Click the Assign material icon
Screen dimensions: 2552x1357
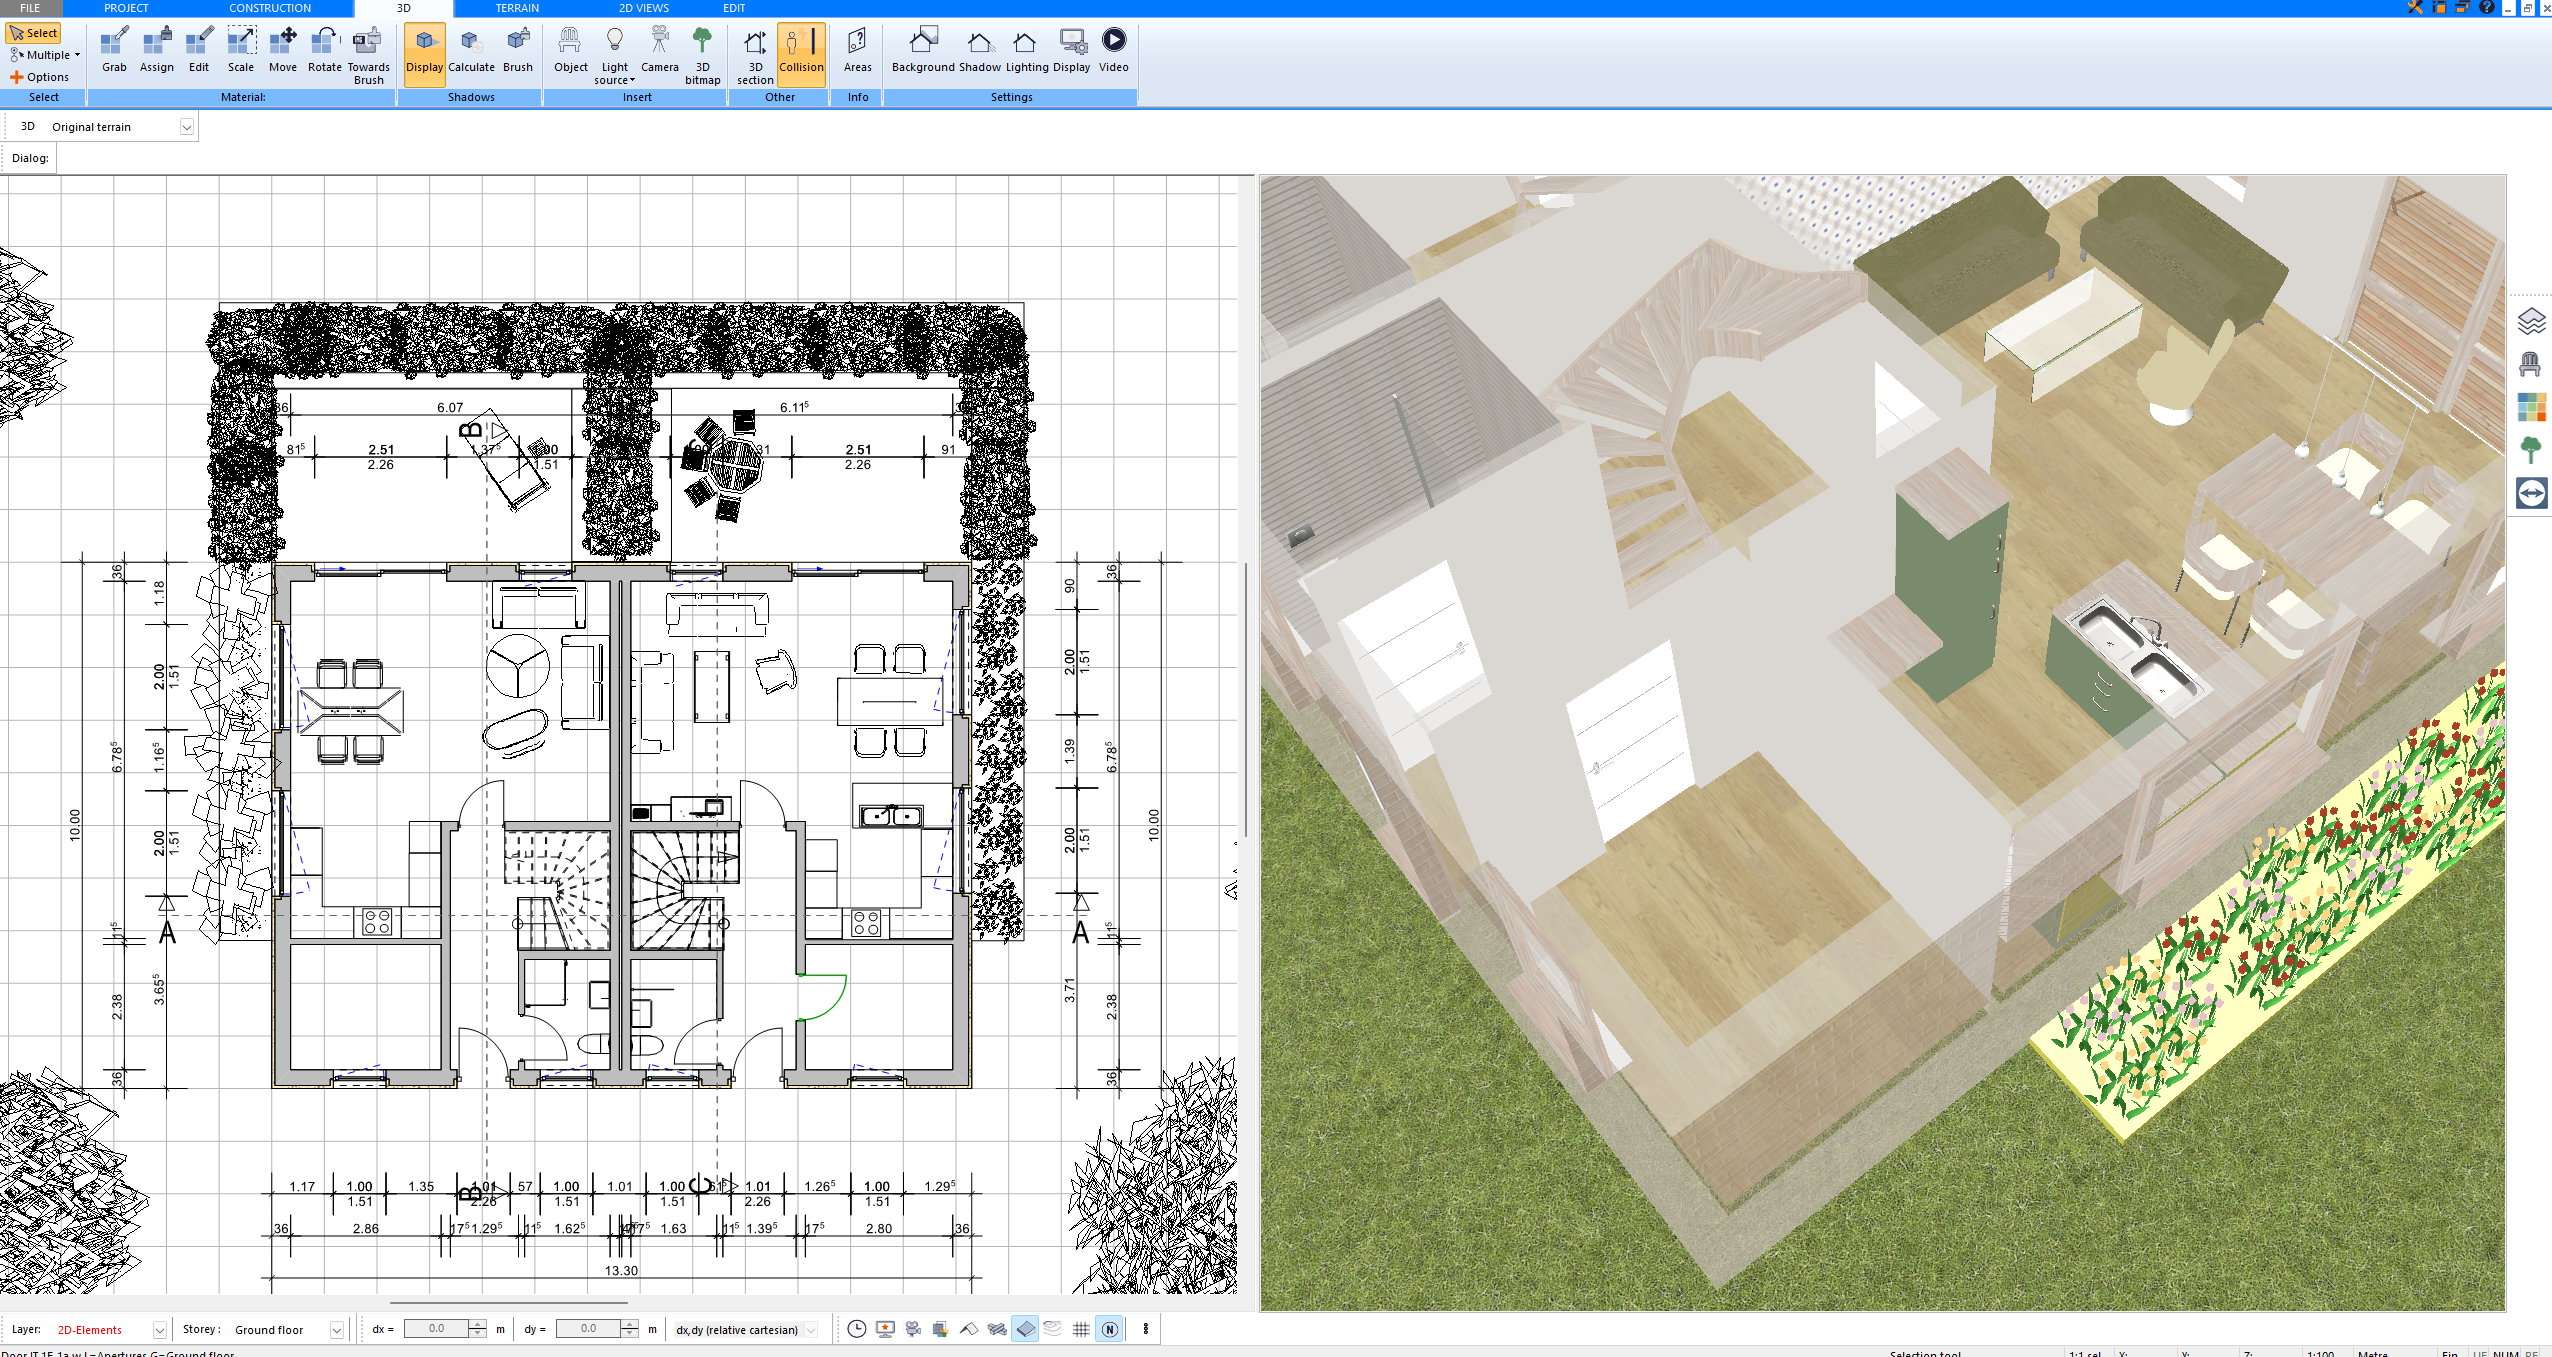(x=156, y=50)
